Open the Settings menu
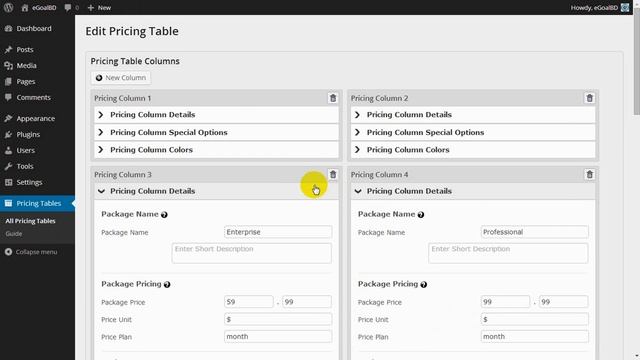Screen dimensions: 640x360 click(x=29, y=182)
